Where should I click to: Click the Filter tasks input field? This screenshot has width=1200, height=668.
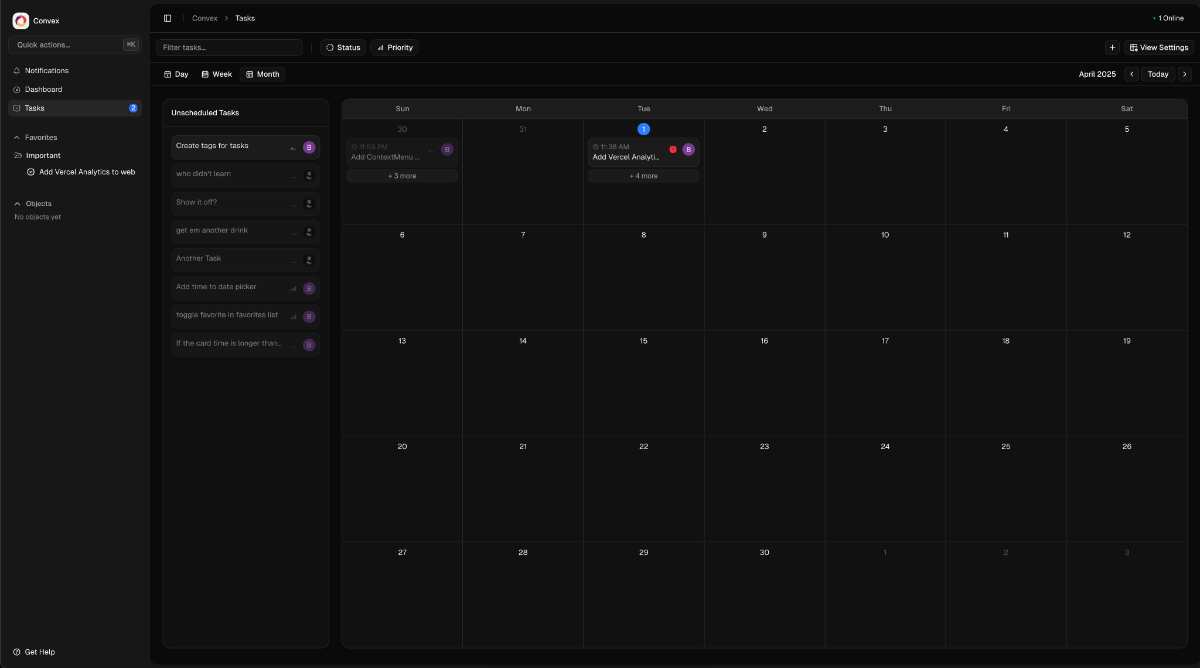point(230,47)
